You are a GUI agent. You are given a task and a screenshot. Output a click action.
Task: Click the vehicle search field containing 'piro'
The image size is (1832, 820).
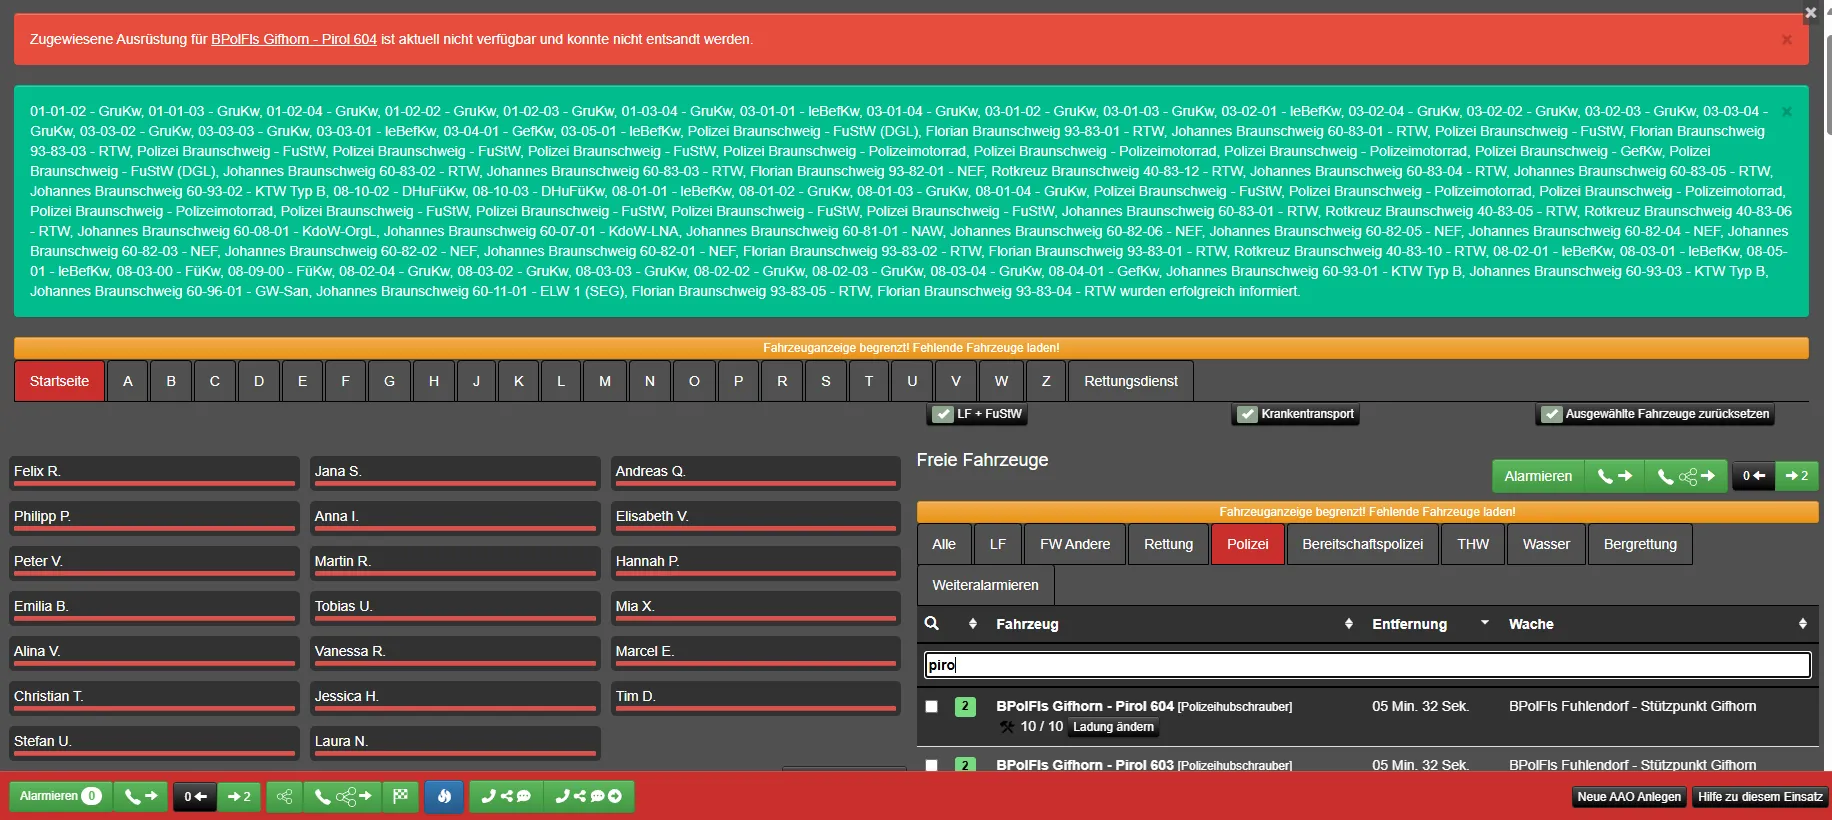[1366, 665]
